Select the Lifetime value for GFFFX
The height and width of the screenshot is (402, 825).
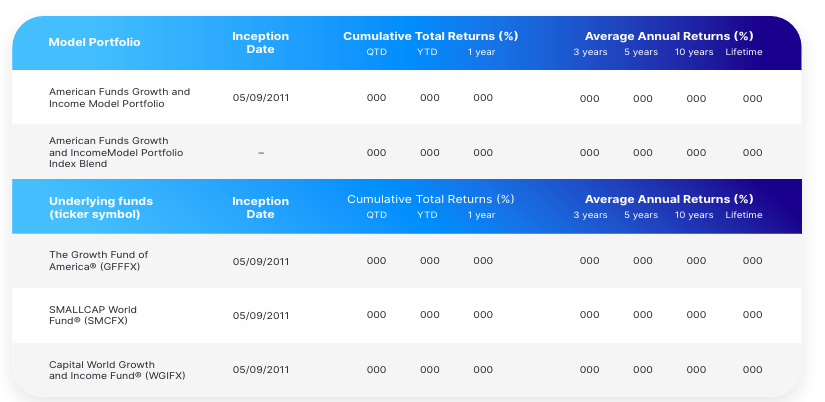tap(752, 261)
